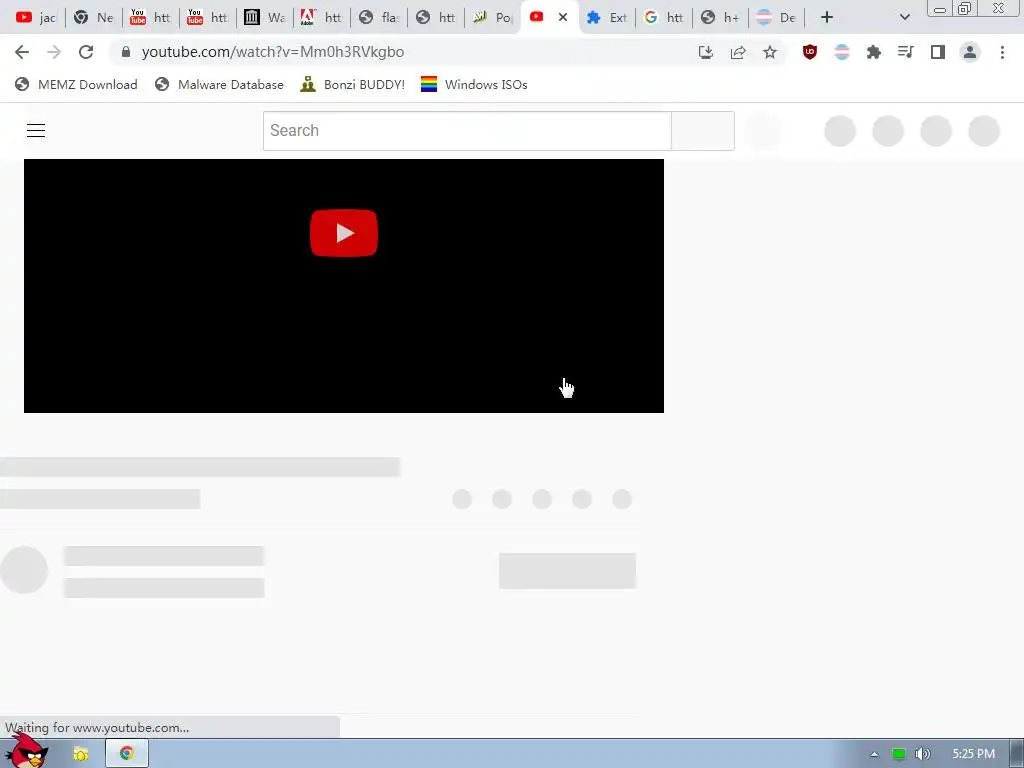Click the YouTube search submit button
This screenshot has height=768, width=1024.
[703, 131]
